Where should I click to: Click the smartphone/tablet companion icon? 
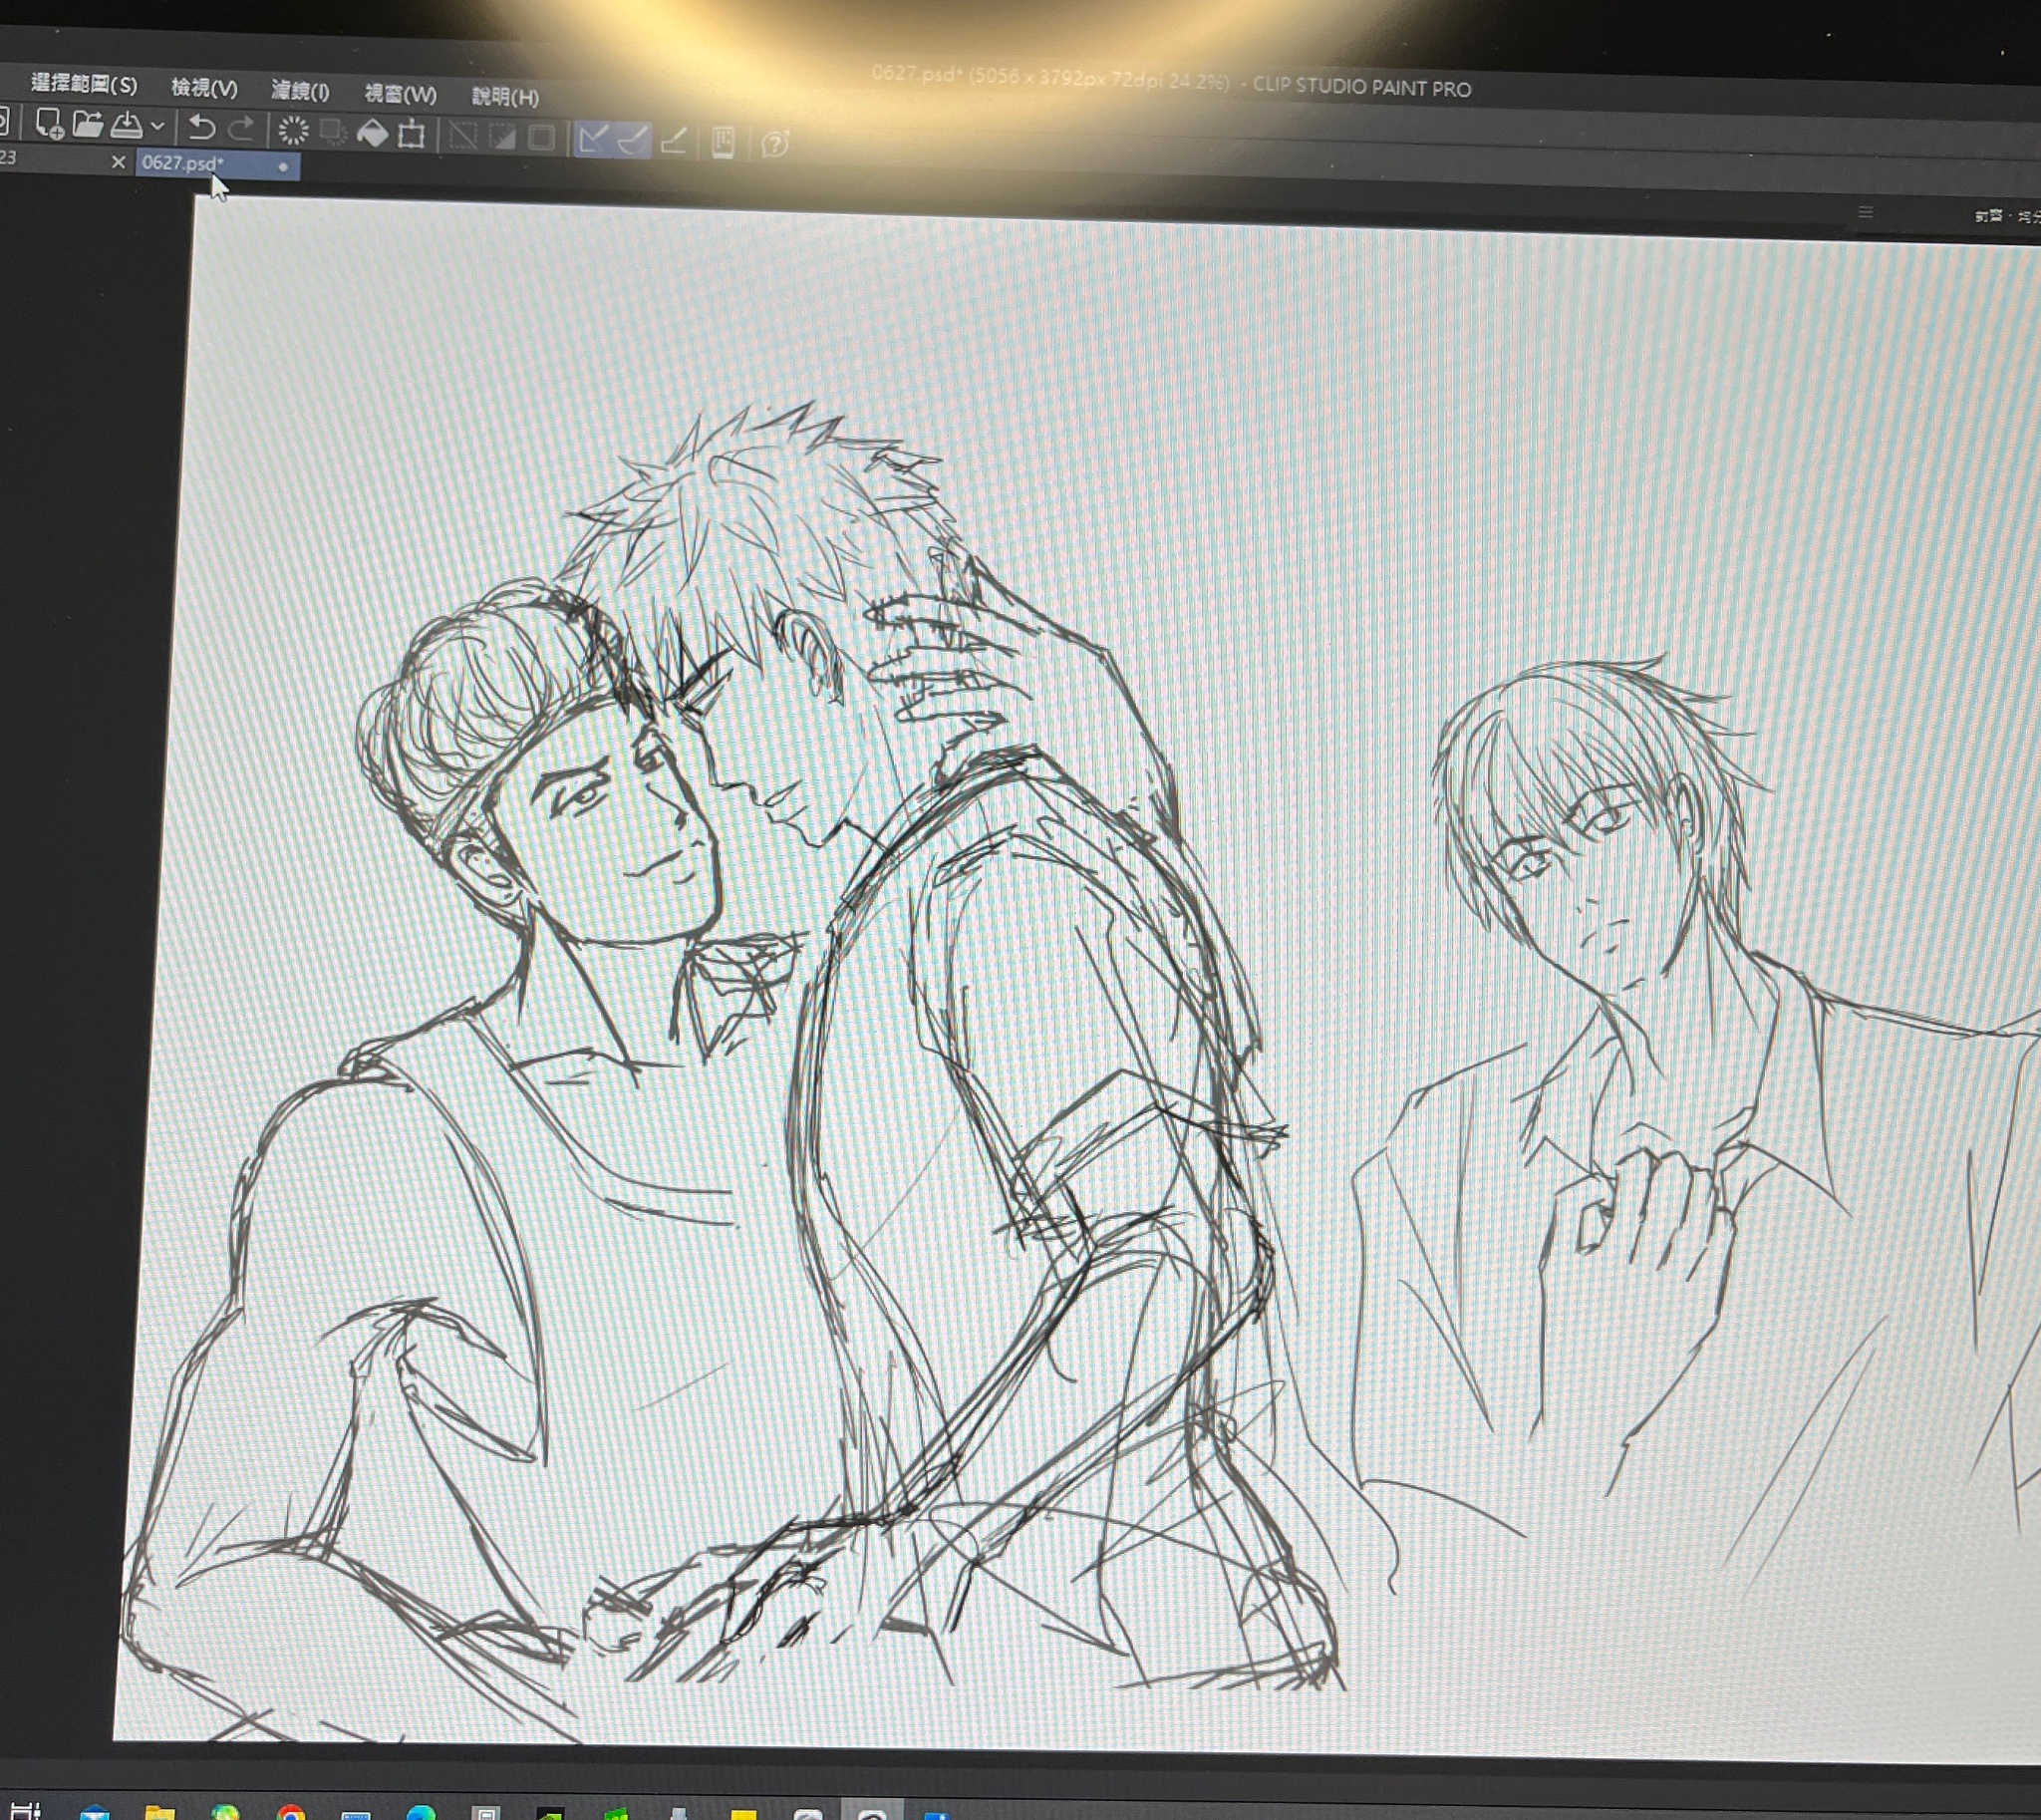coord(723,143)
